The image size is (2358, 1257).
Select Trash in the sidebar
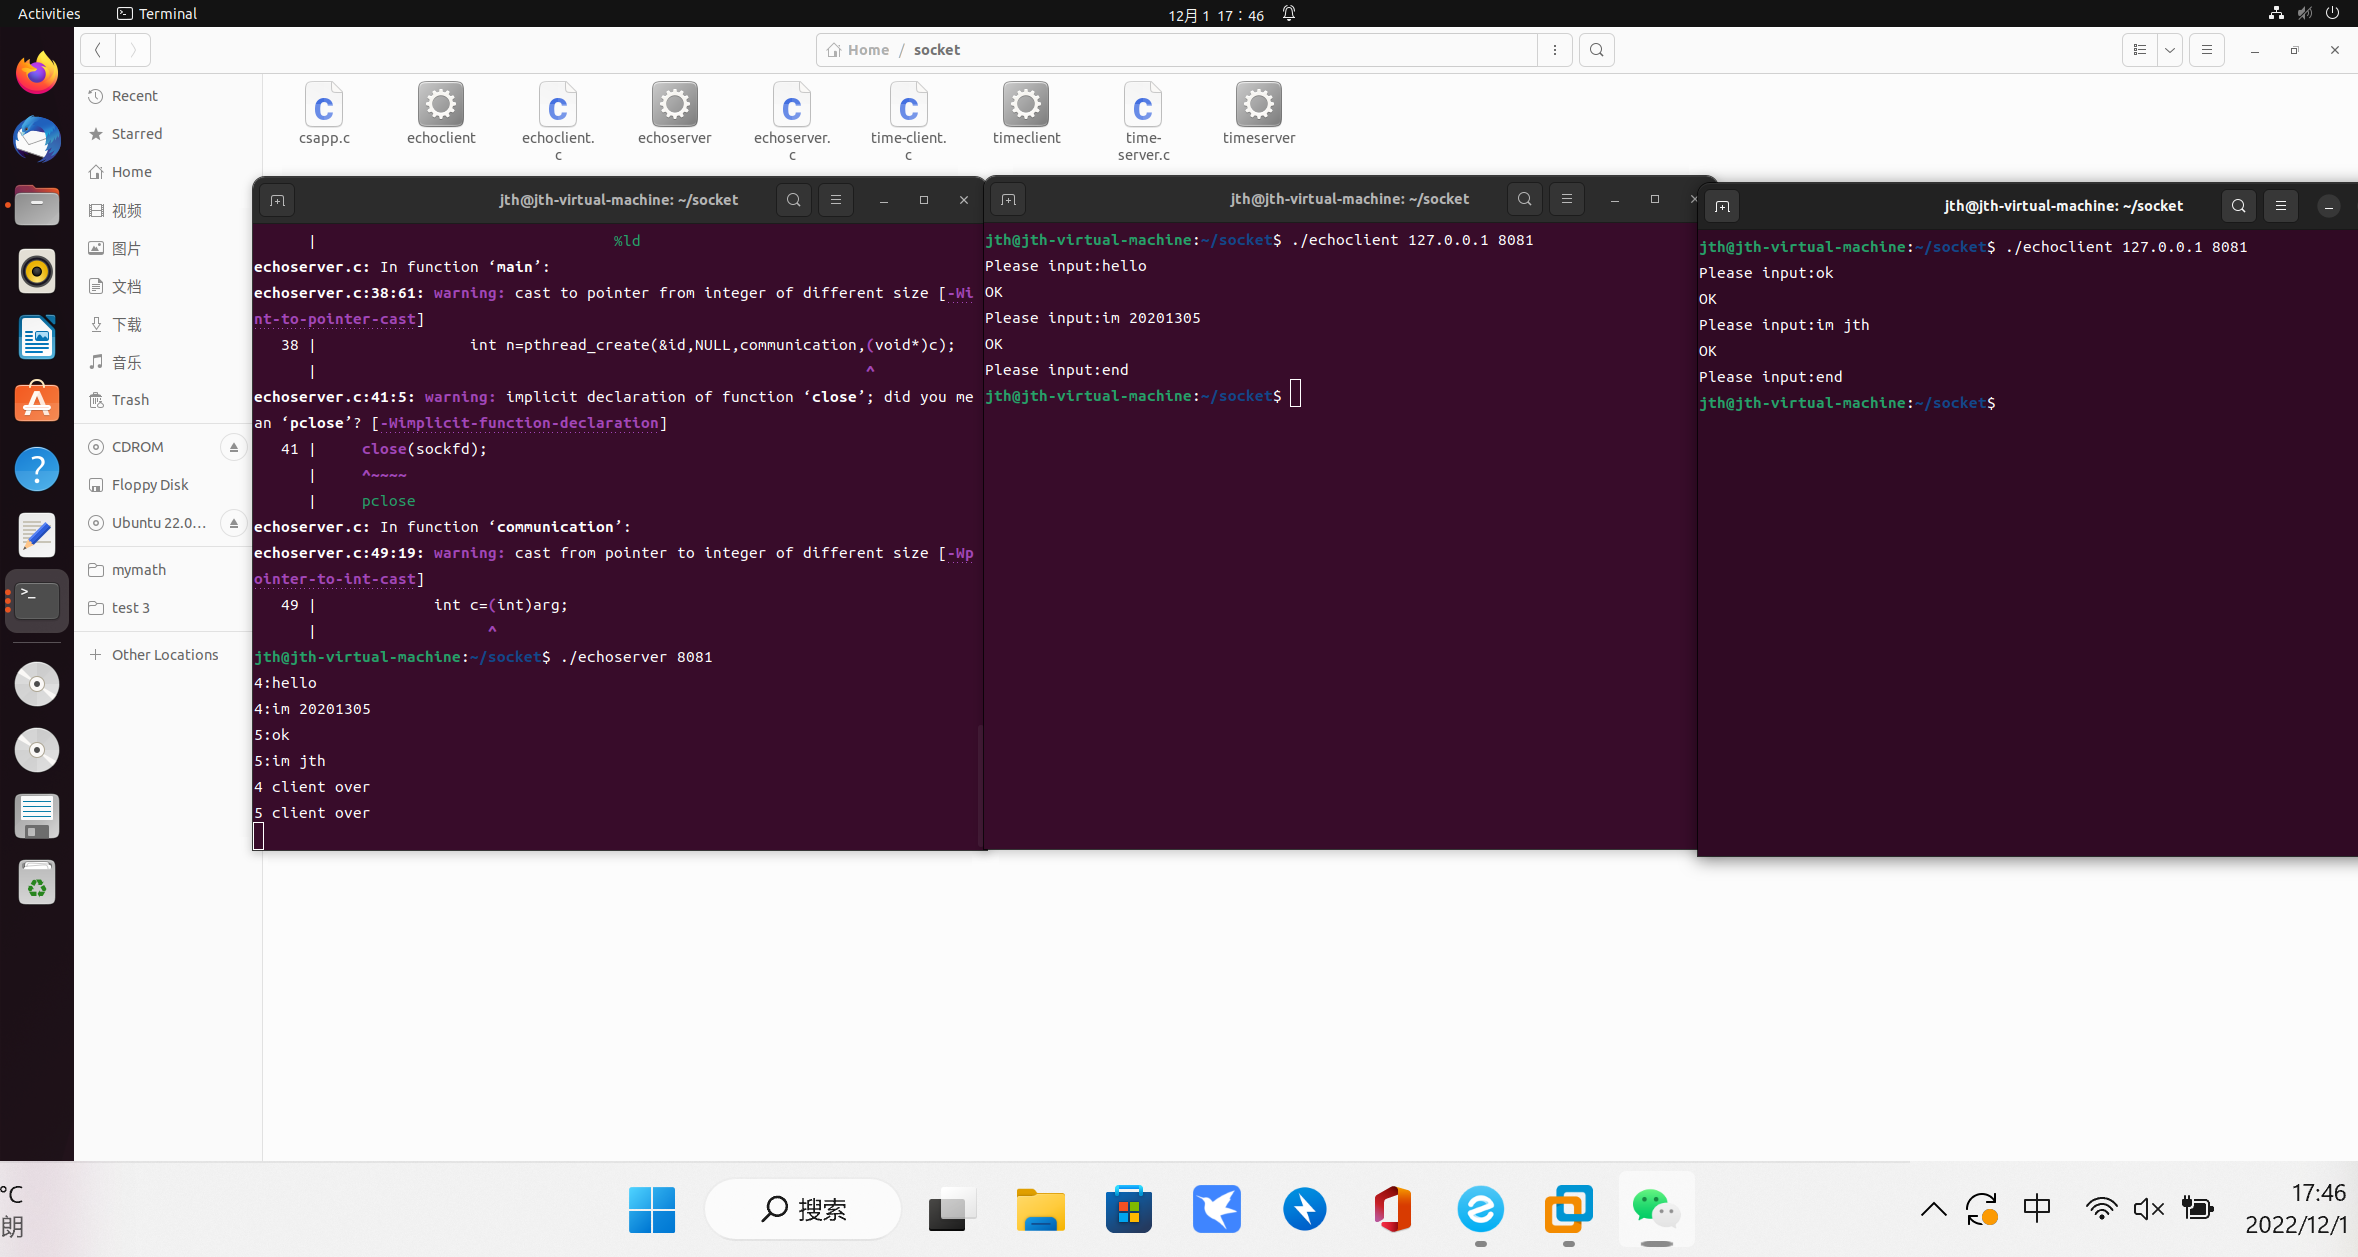point(130,400)
